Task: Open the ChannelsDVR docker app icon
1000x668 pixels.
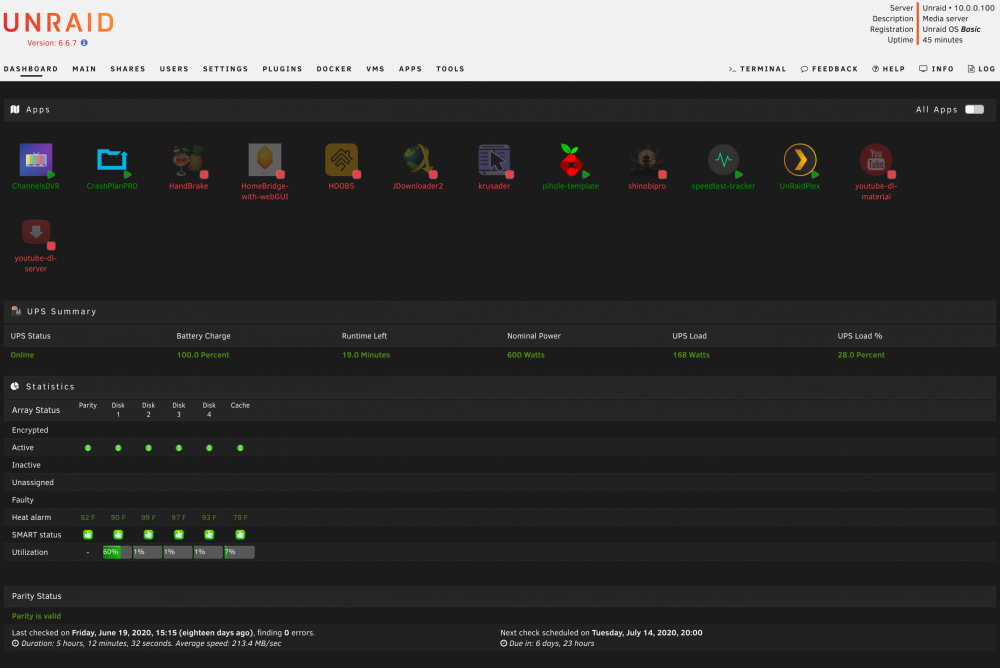Action: [x=36, y=160]
